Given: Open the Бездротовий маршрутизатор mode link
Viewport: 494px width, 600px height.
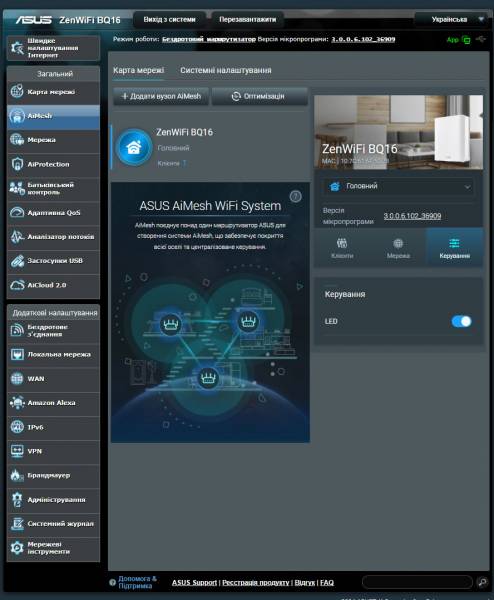Looking at the screenshot, I should click(x=209, y=39).
